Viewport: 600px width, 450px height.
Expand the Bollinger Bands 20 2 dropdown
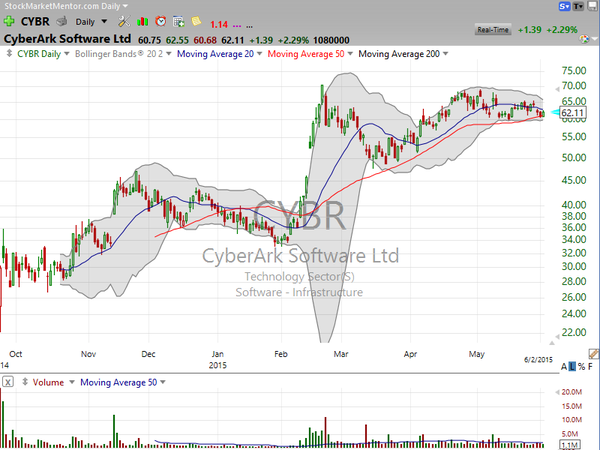click(x=123, y=54)
